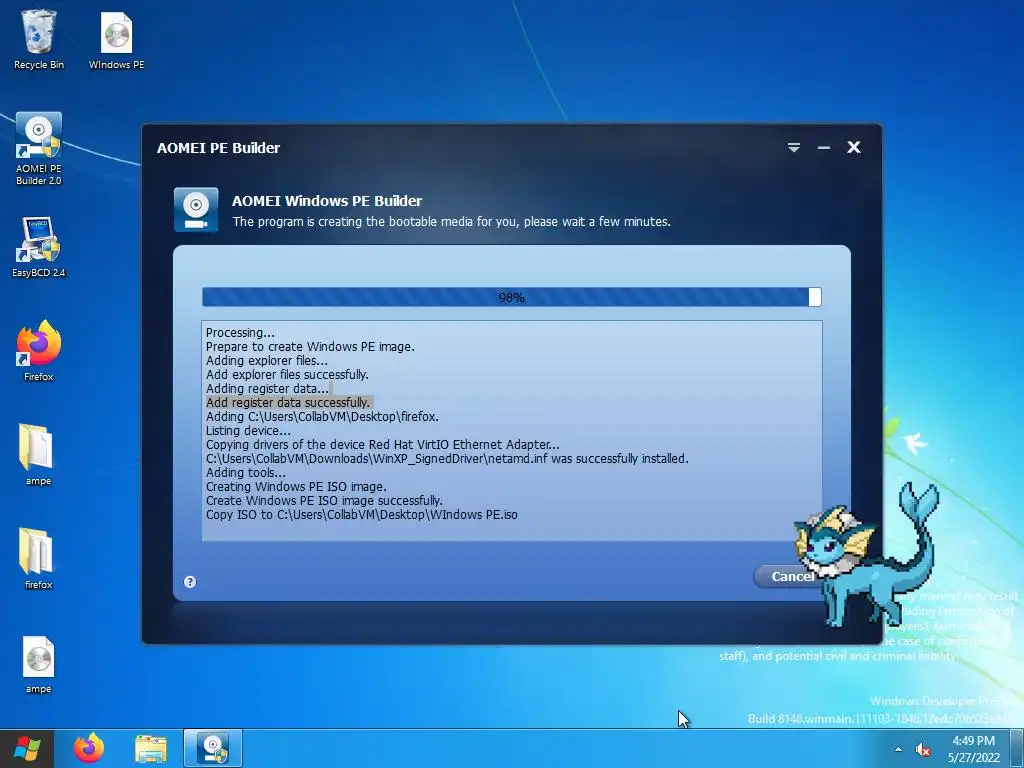This screenshot has width=1024, height=768.
Task: Click the muted volume tray icon
Action: pos(923,749)
